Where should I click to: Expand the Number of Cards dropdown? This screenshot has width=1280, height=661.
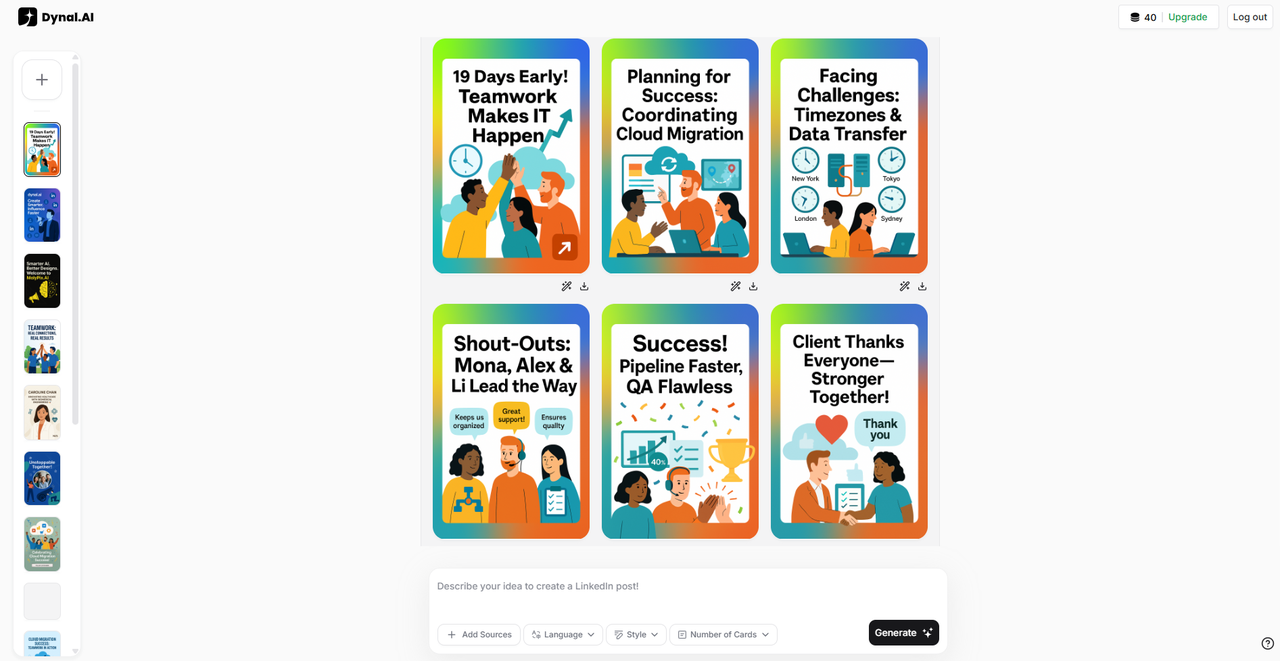pyautogui.click(x=723, y=634)
